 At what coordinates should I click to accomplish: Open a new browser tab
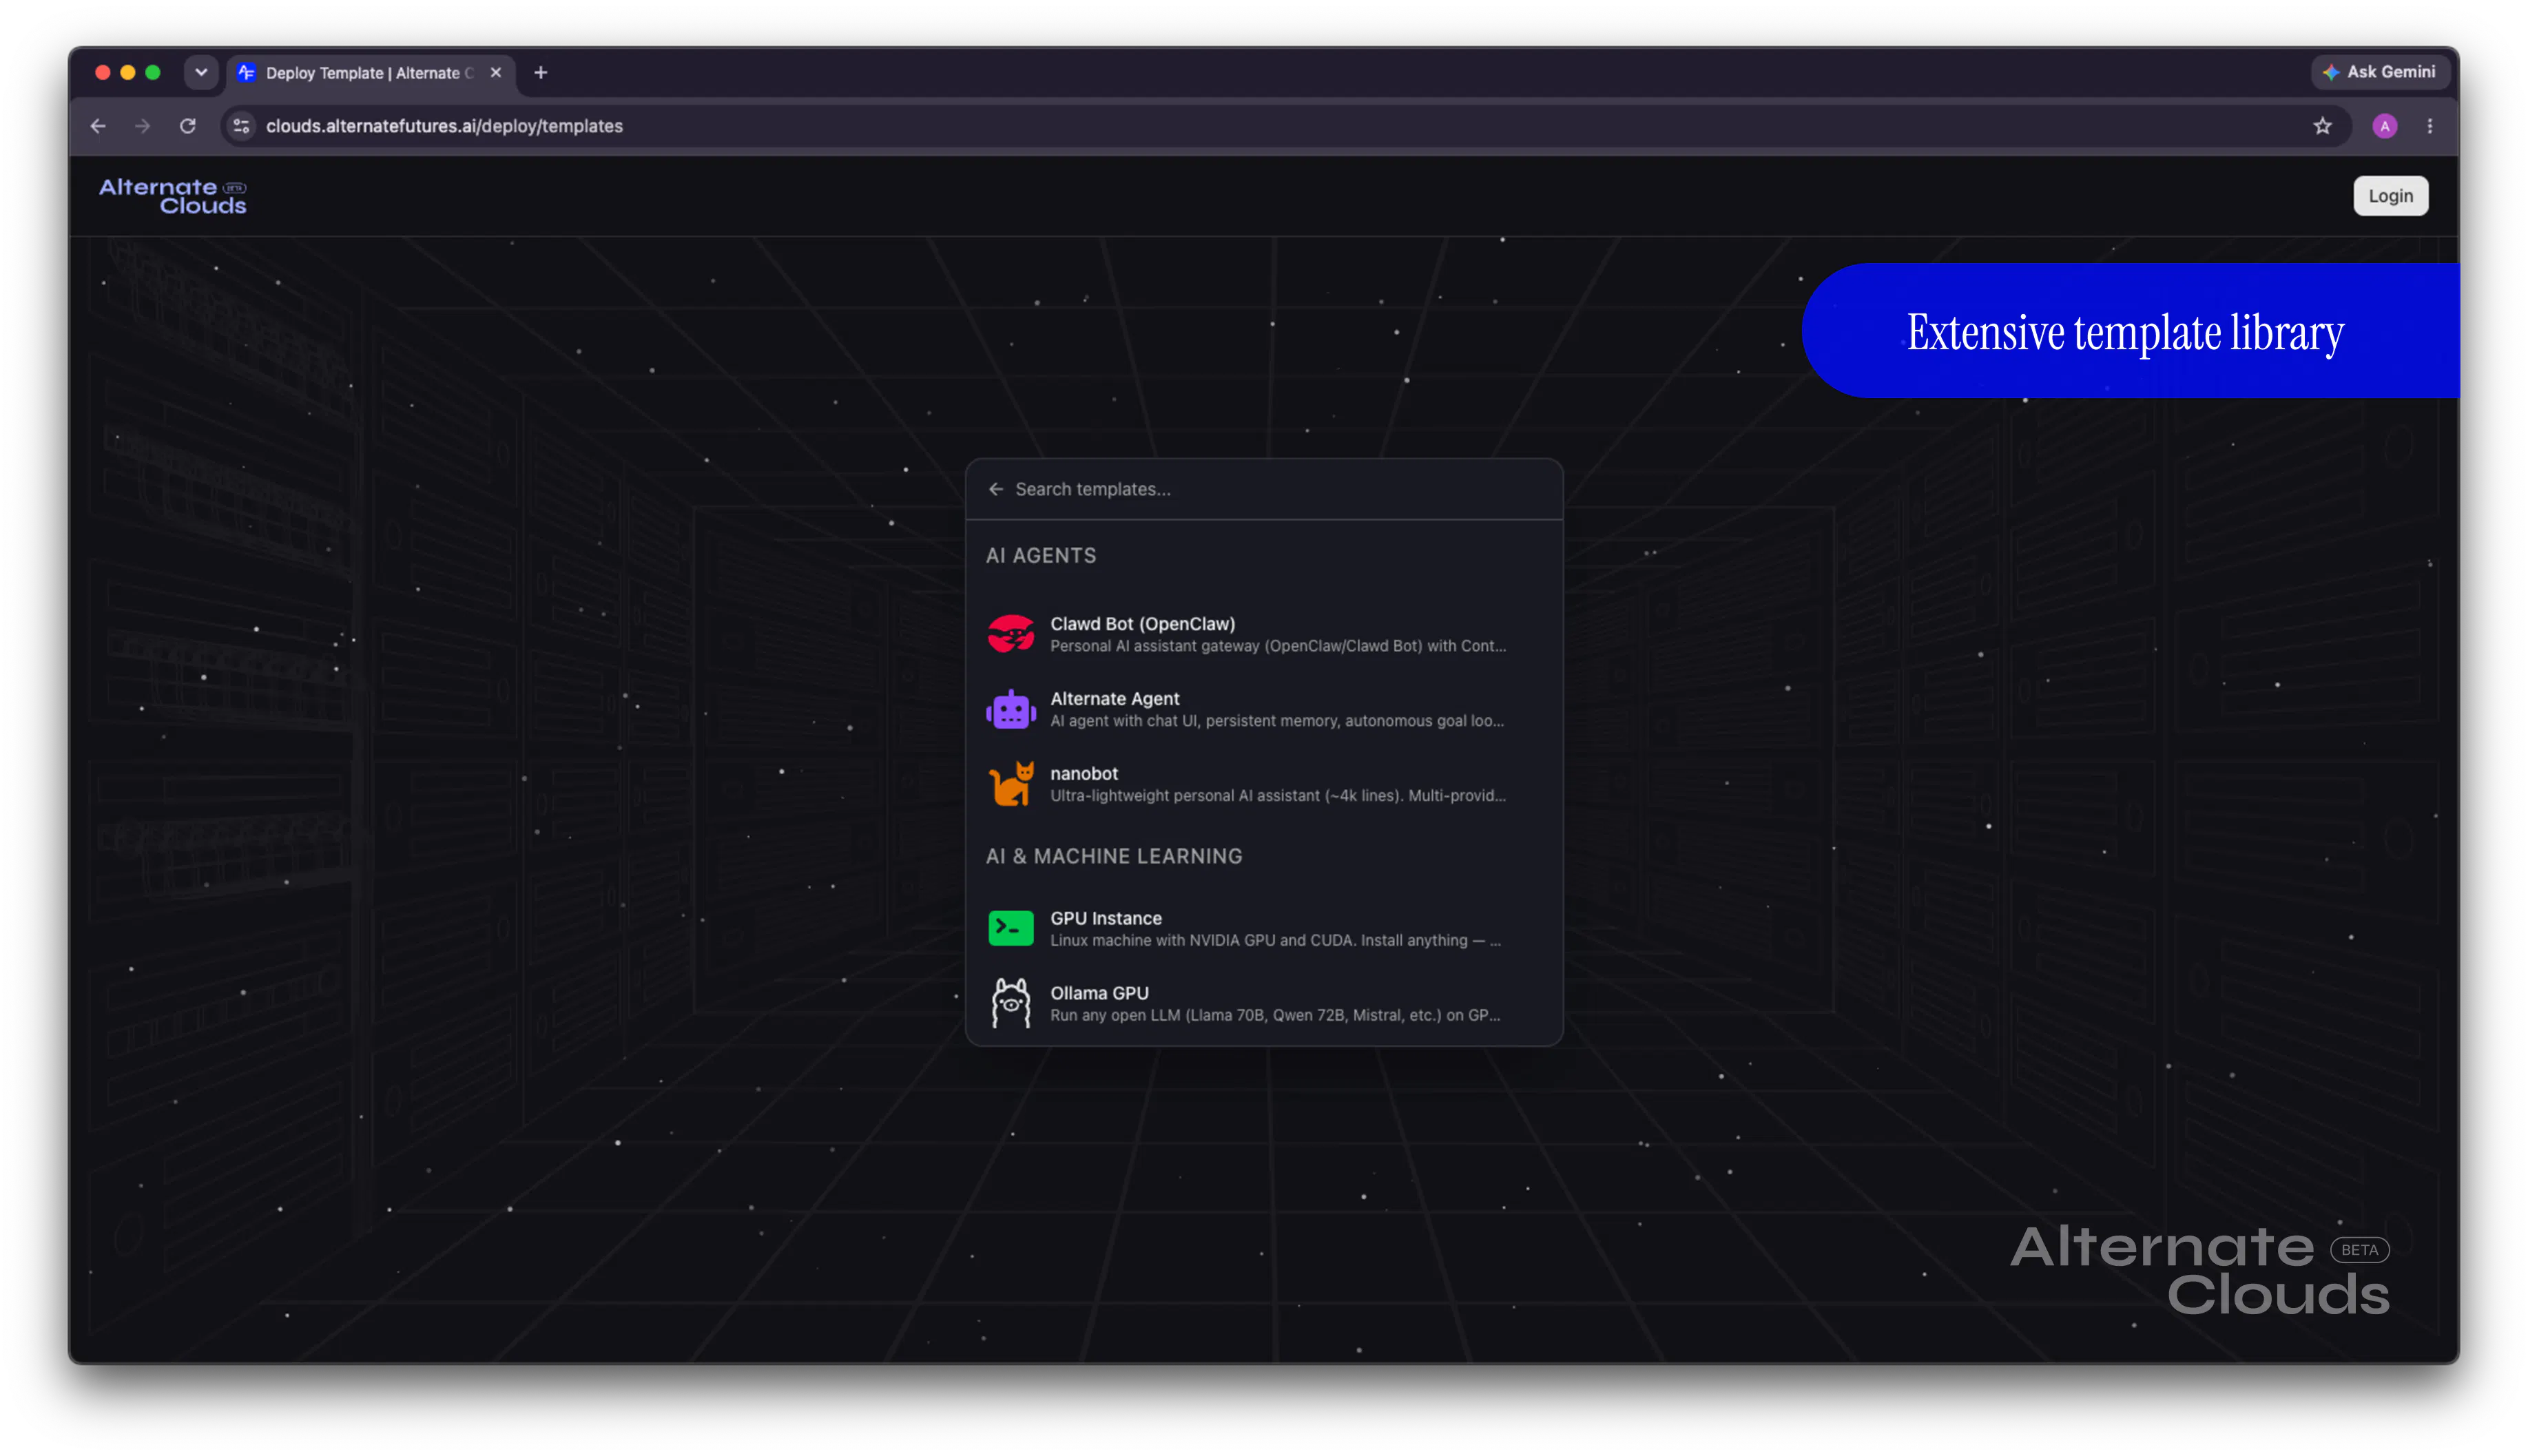coord(541,72)
